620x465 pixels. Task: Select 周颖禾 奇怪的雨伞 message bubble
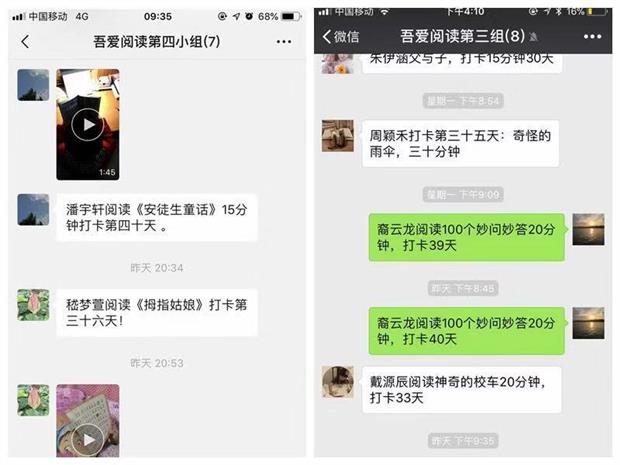460,144
